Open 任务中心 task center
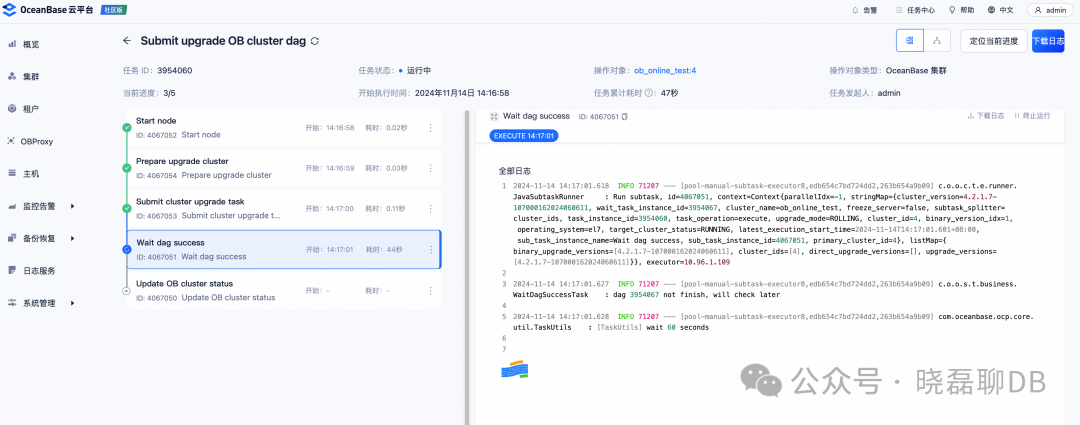The width and height of the screenshot is (1080, 425). click(x=915, y=10)
